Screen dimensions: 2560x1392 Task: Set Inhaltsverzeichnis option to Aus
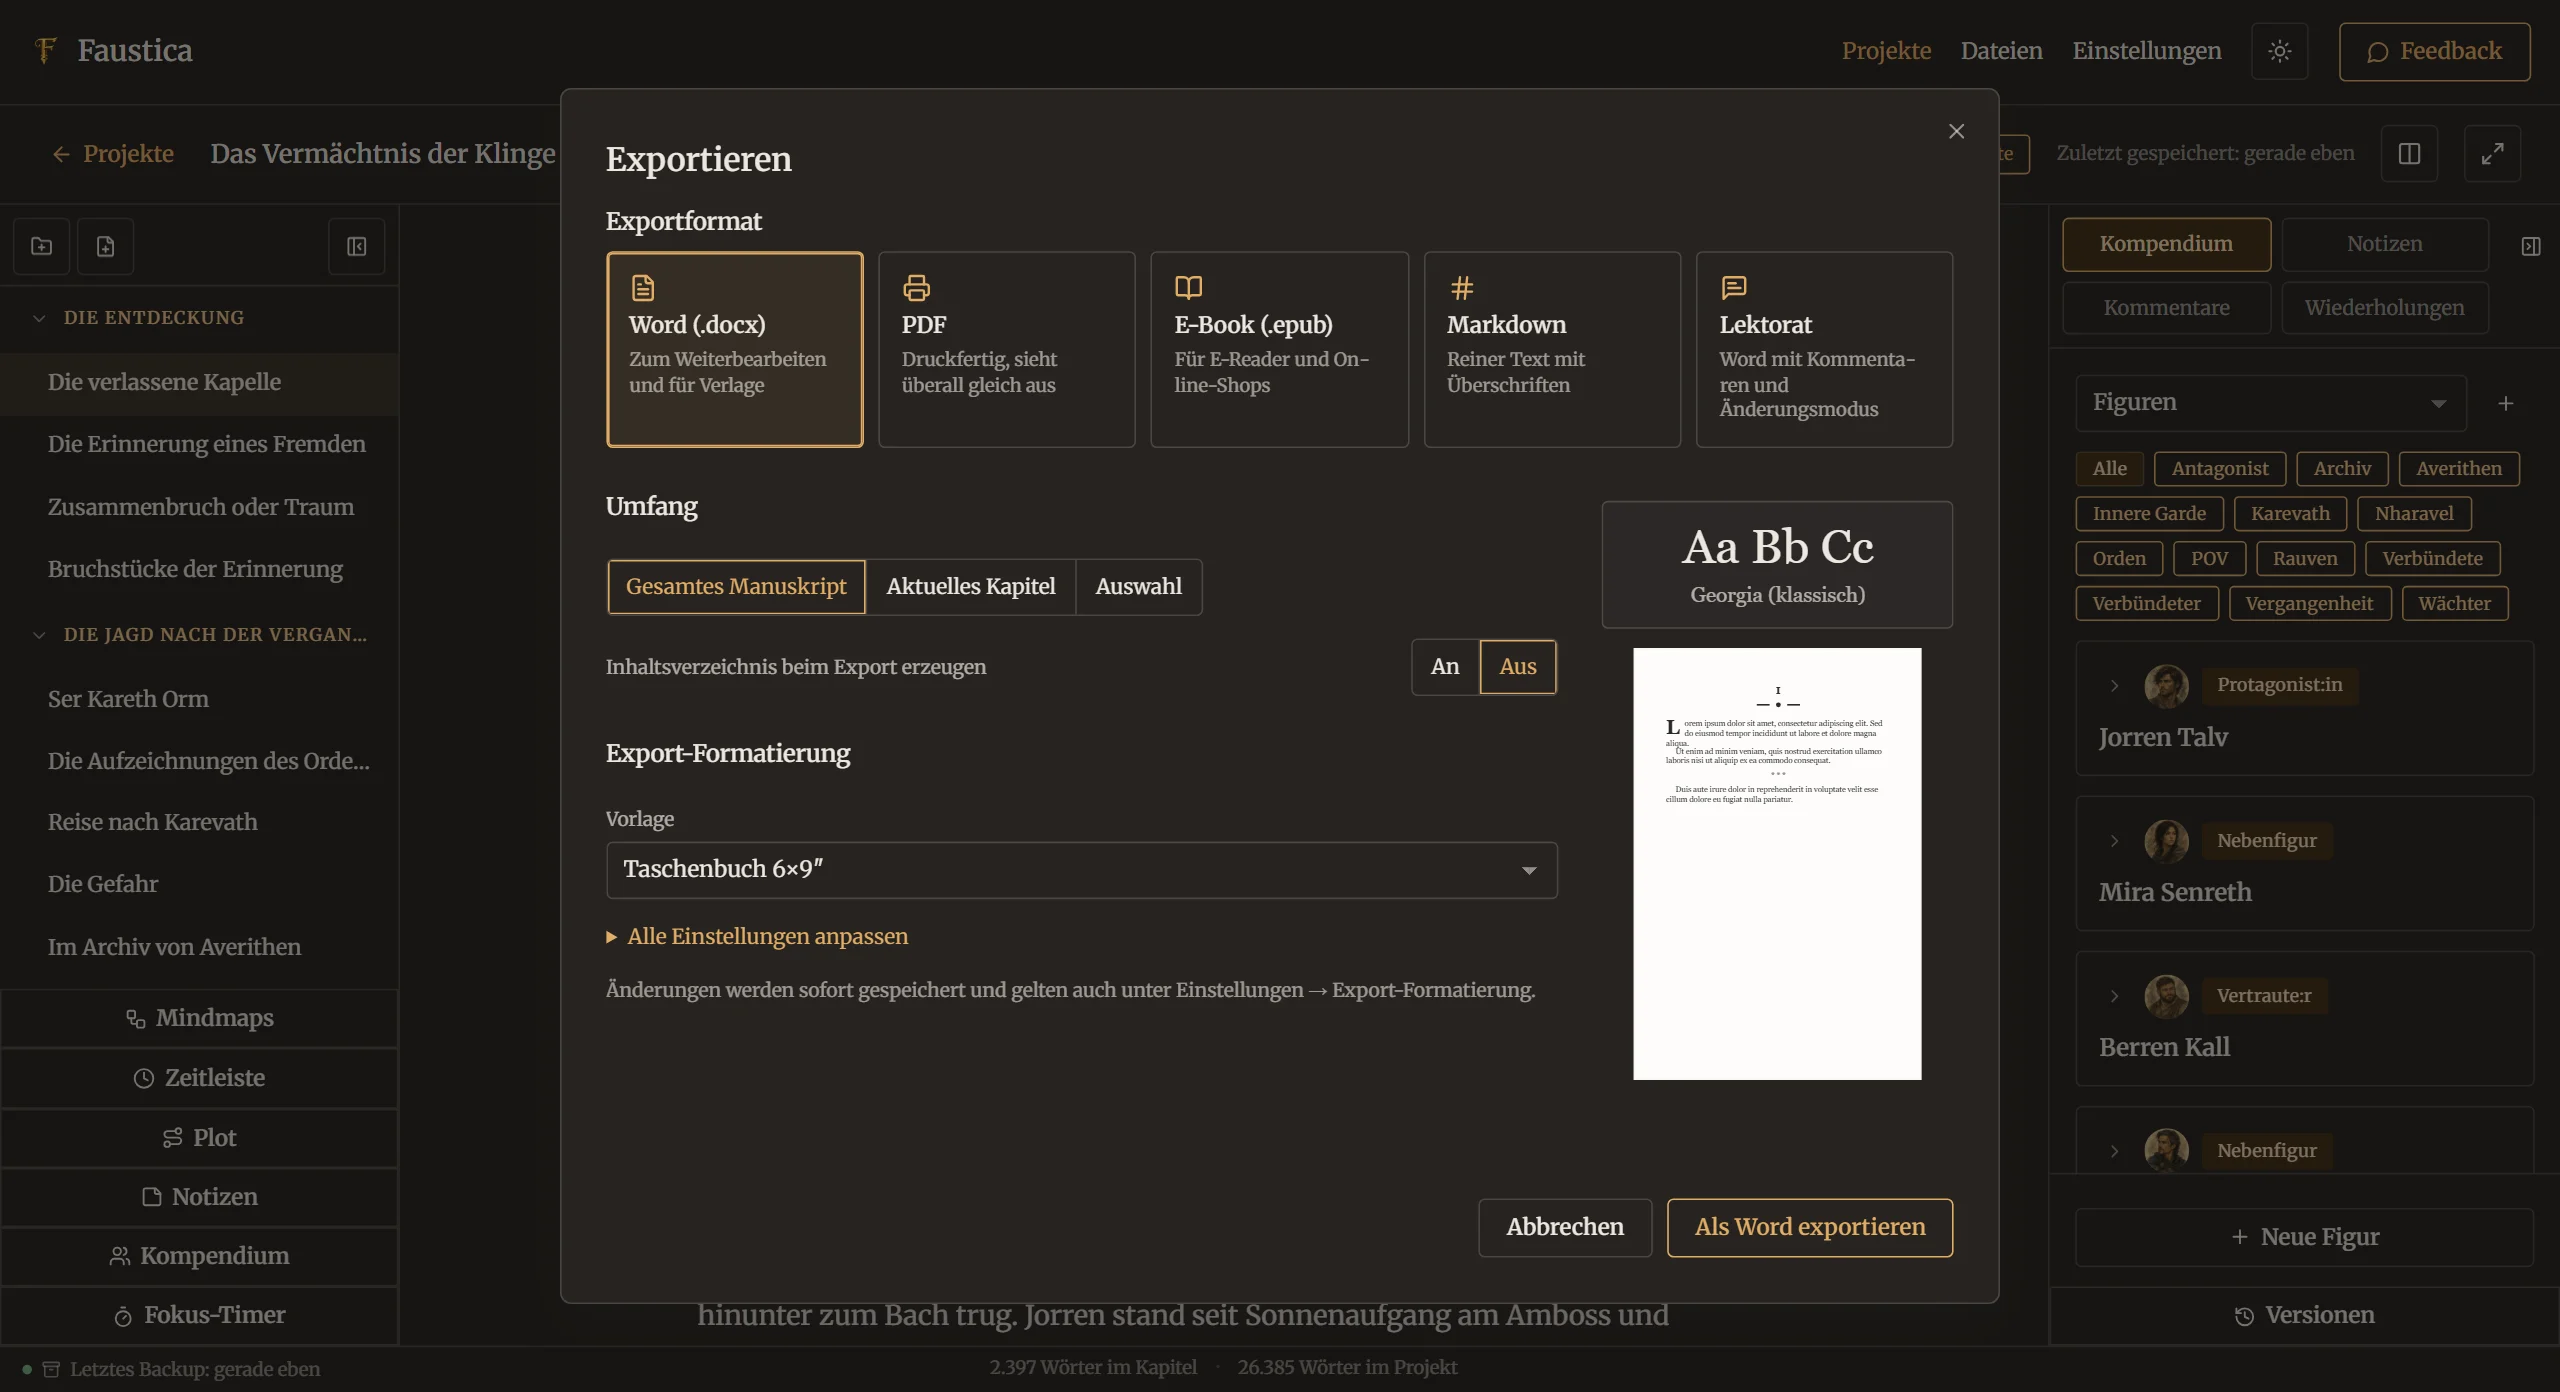[1518, 667]
